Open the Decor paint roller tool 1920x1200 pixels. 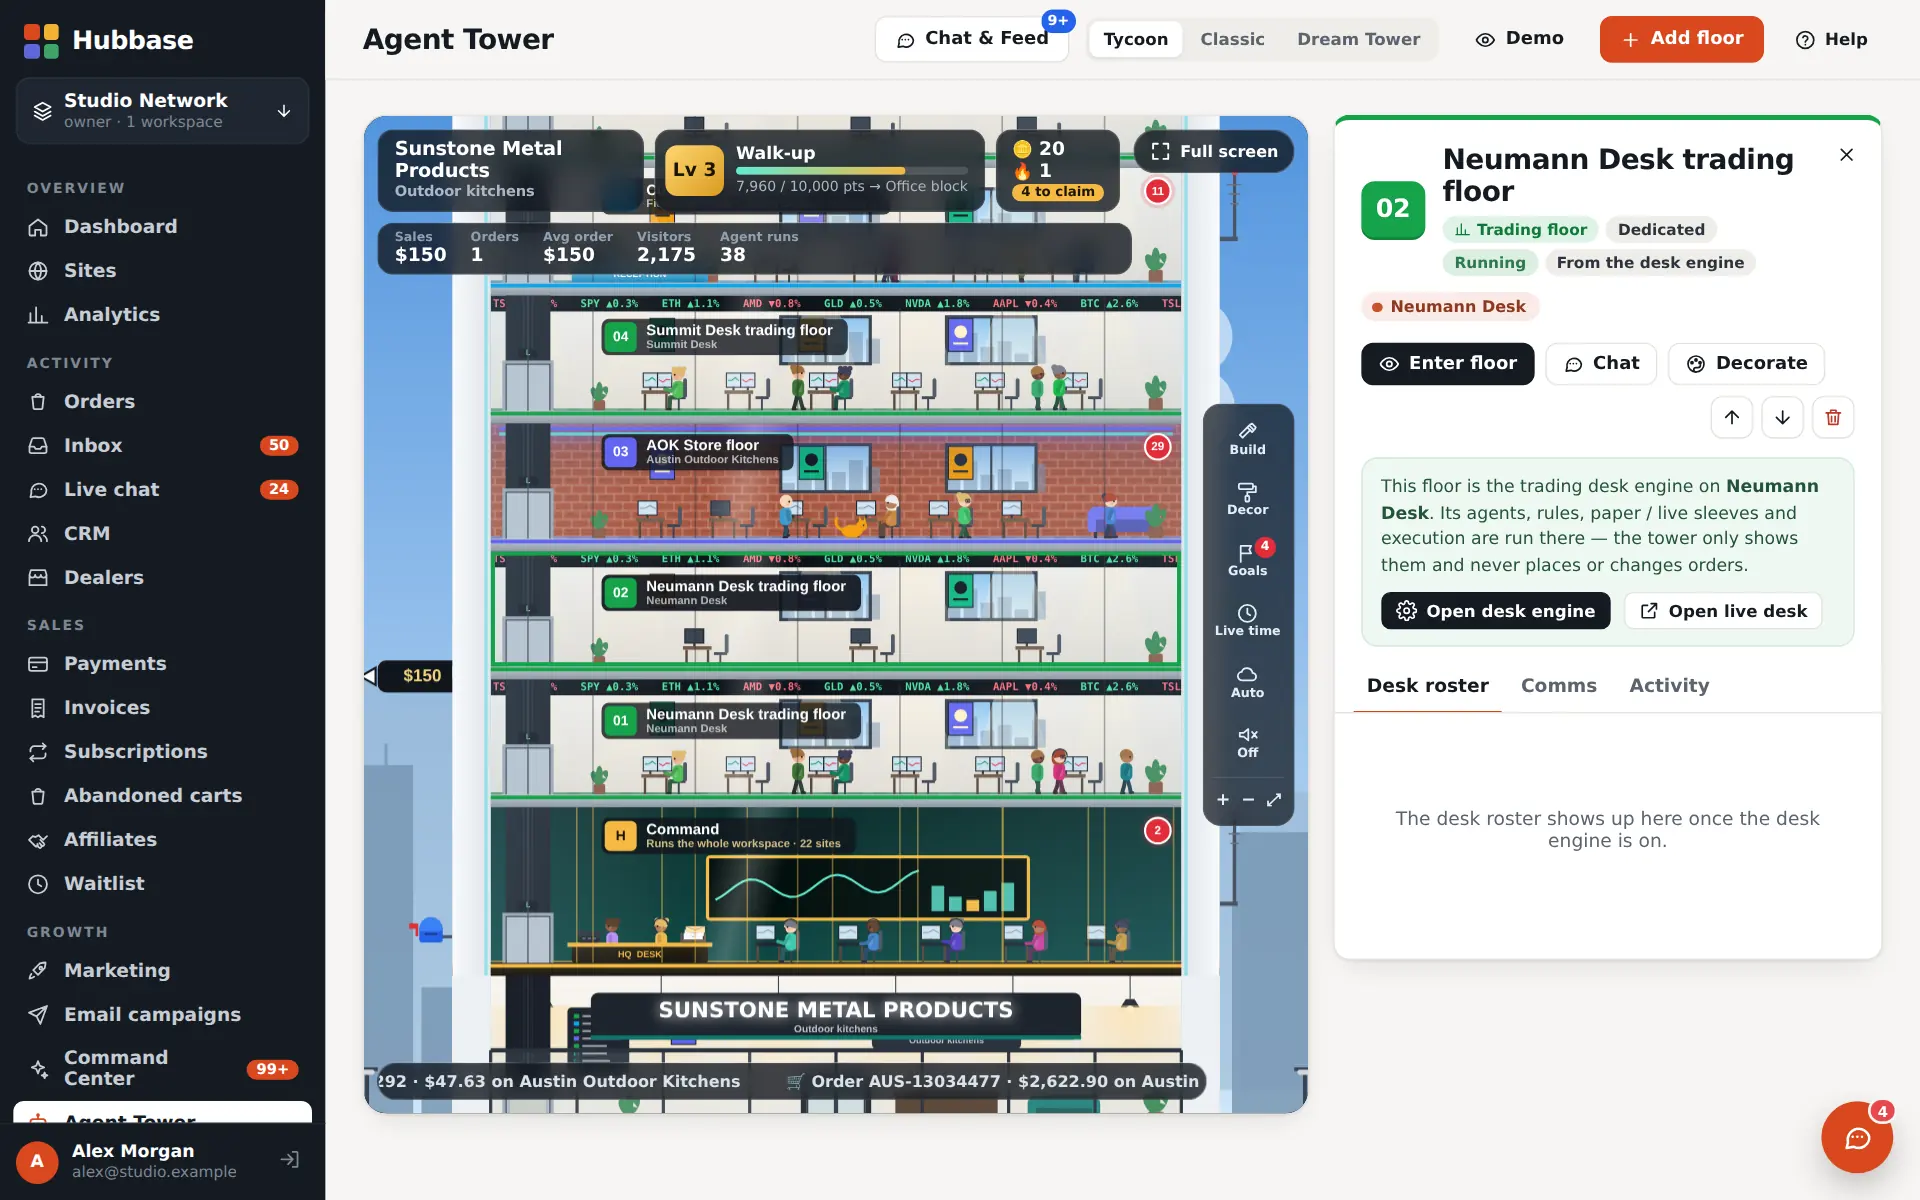coord(1247,499)
